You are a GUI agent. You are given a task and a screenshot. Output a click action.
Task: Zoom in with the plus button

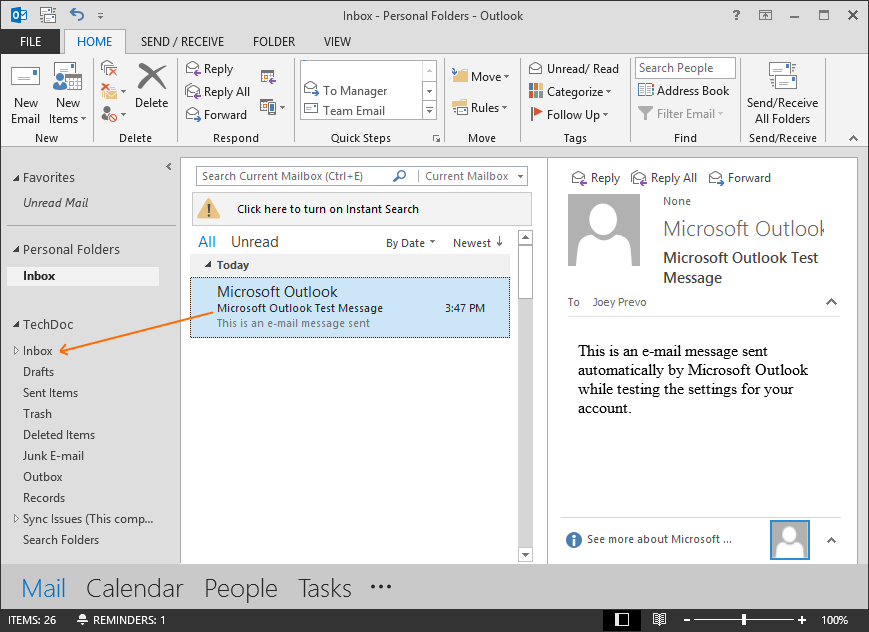801,619
